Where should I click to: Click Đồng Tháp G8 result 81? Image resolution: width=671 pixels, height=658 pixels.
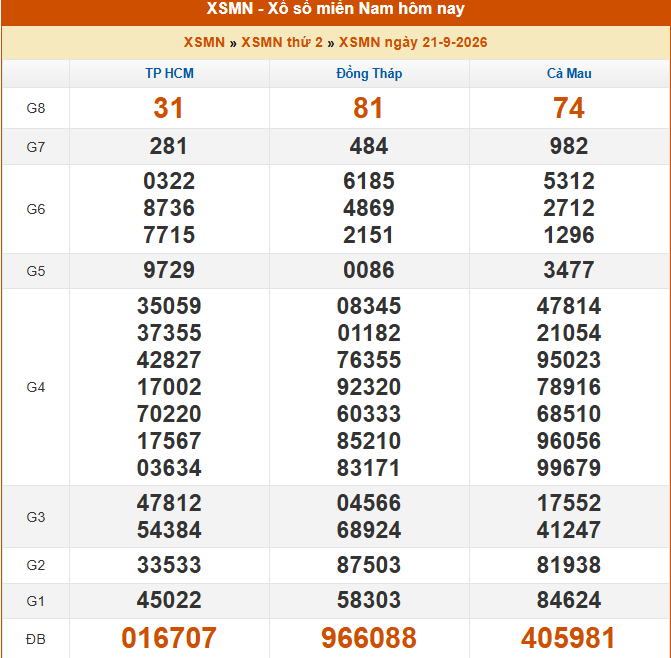[368, 108]
